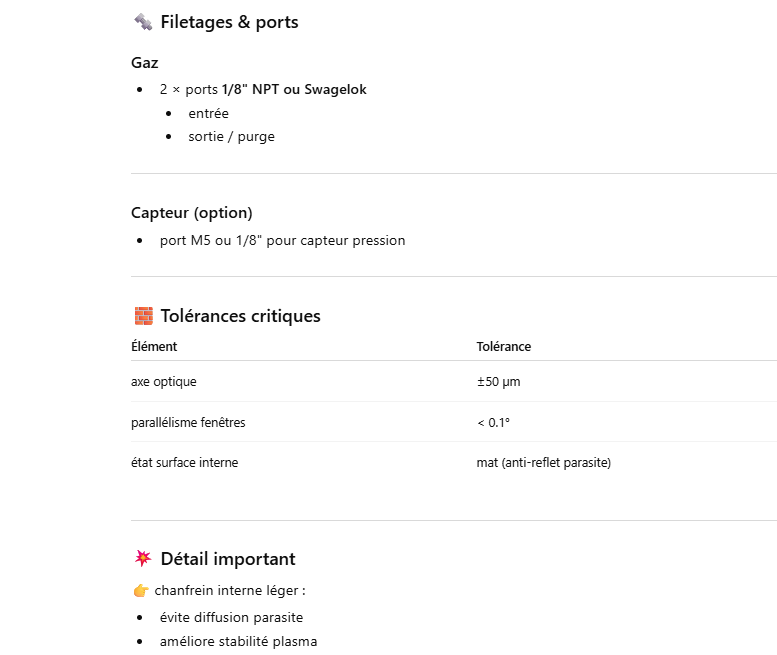The height and width of the screenshot is (655, 777).
Task: Click the "< 0.1°" tolerance value
Action: click(x=493, y=423)
